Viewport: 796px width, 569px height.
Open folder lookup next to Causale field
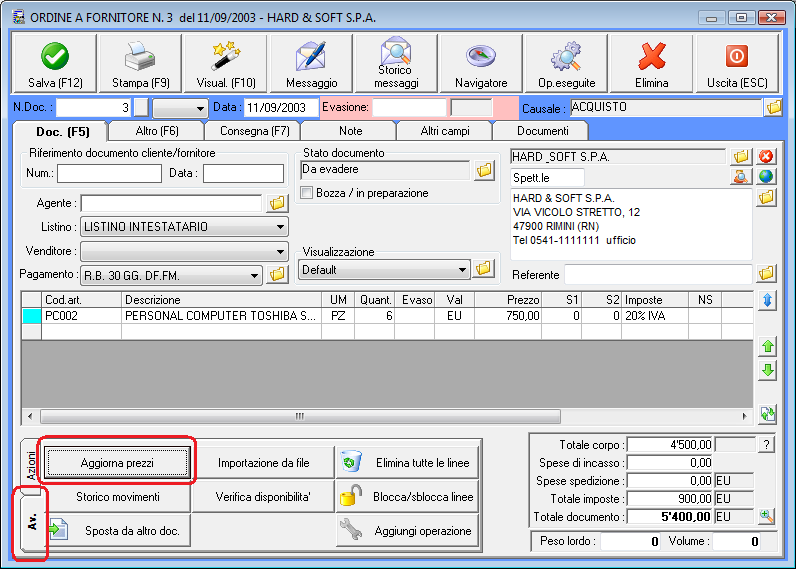click(x=774, y=107)
